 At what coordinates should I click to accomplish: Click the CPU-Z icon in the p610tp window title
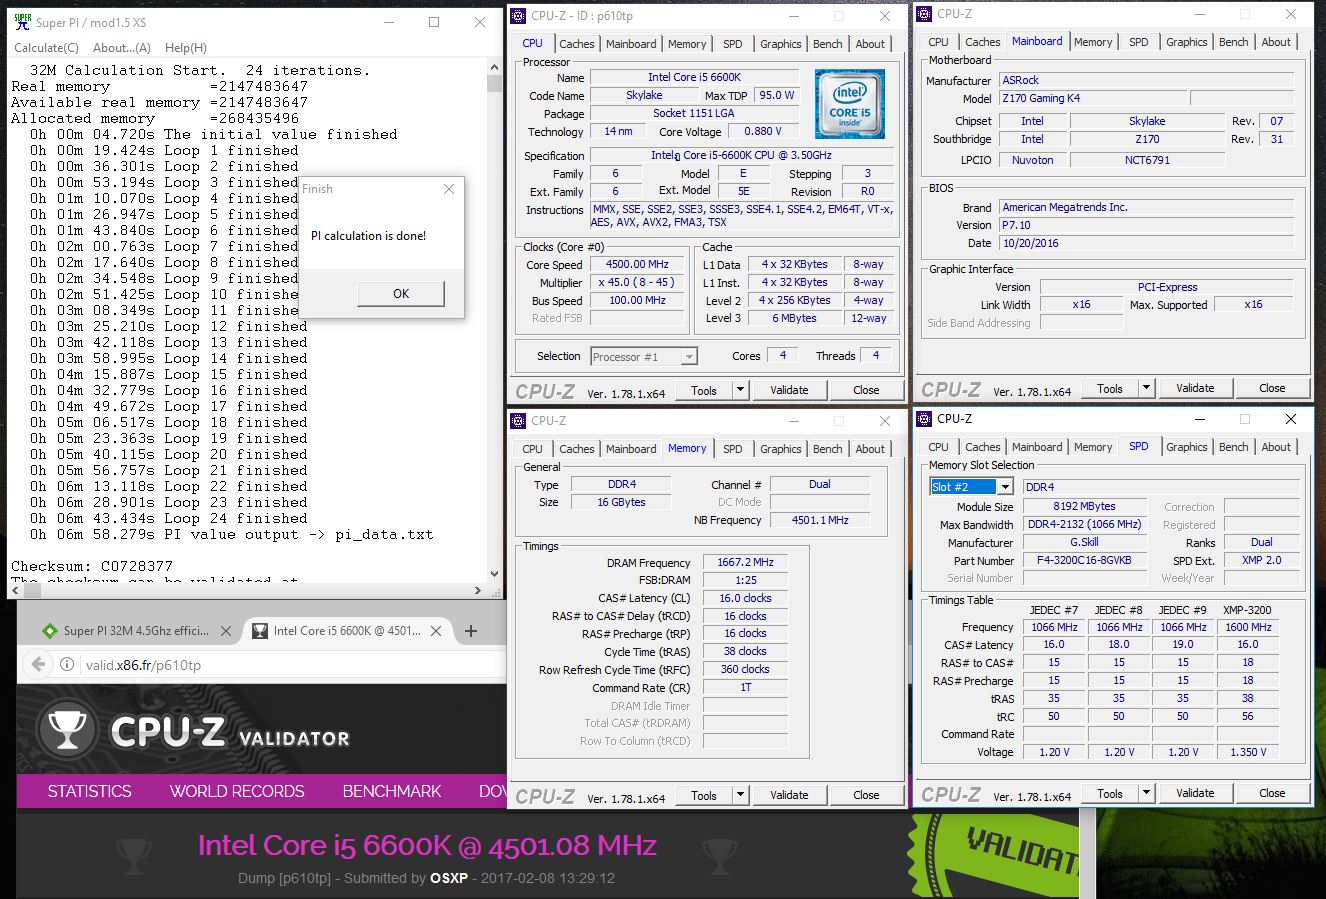point(518,16)
